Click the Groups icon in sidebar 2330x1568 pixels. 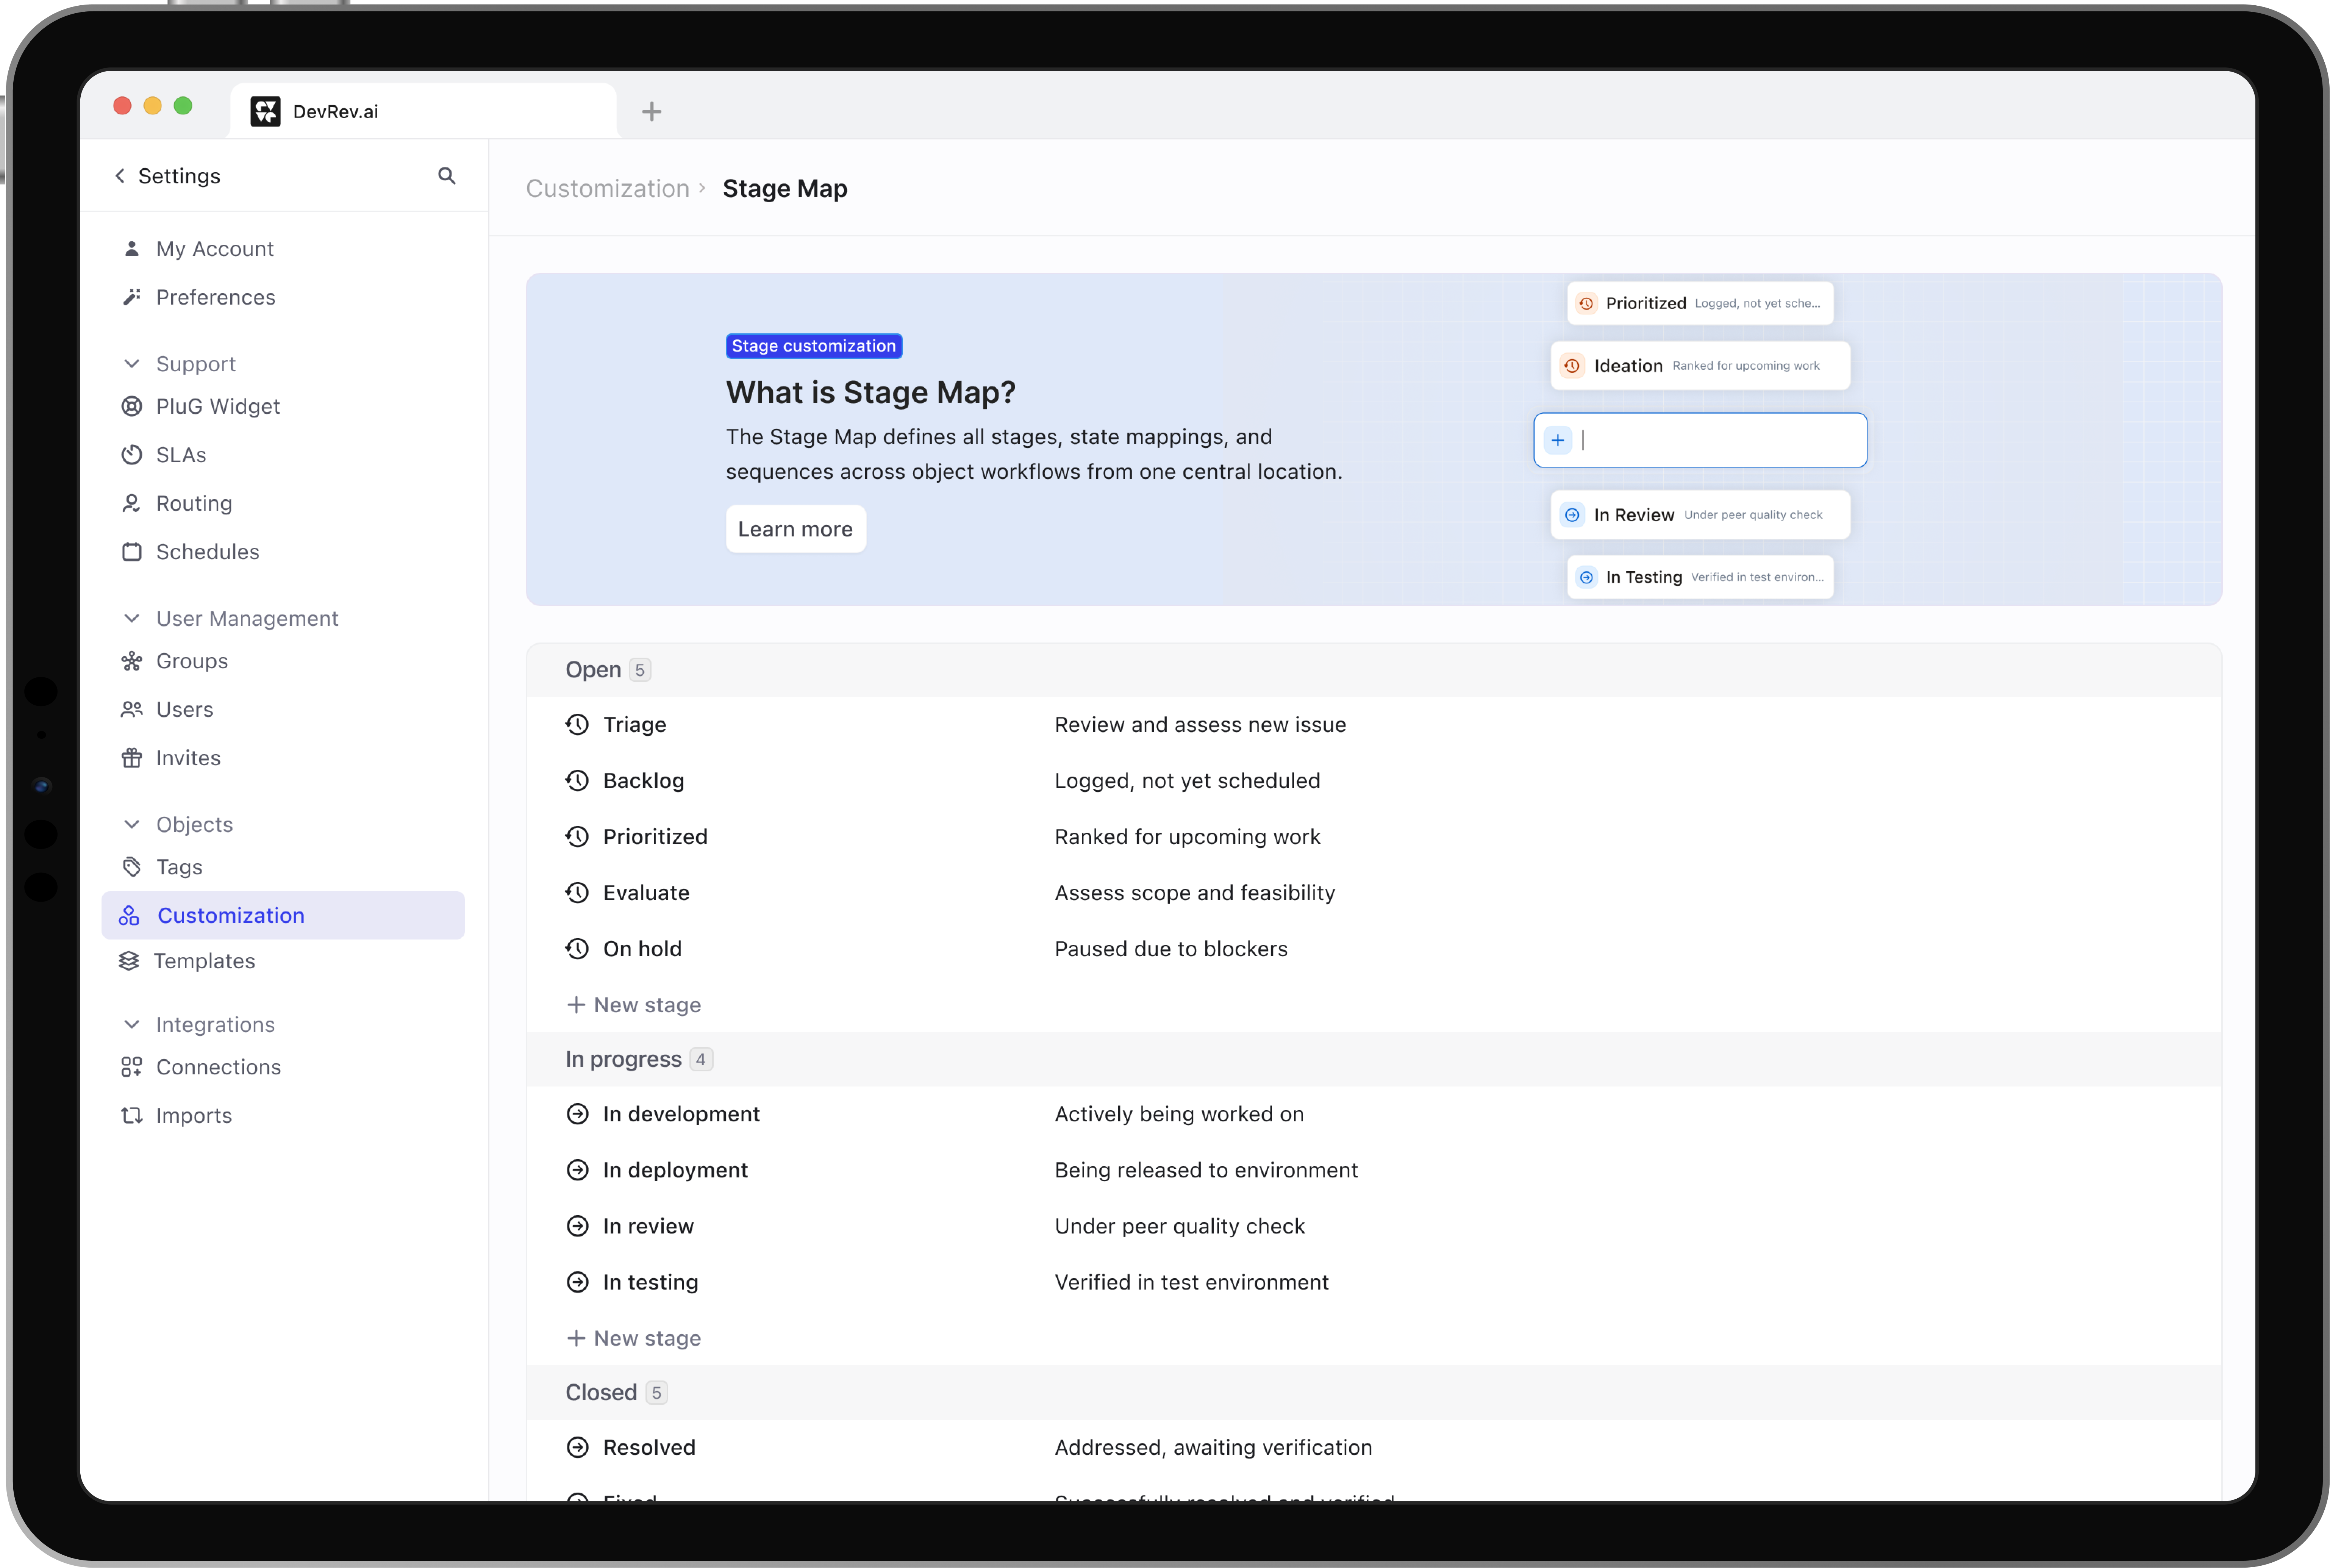click(x=131, y=661)
